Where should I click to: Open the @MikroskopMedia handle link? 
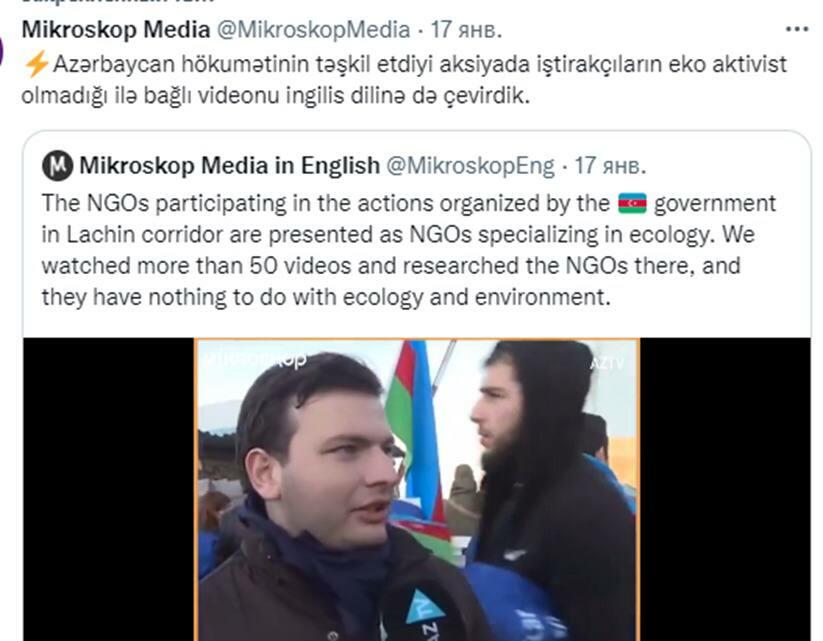point(313,29)
